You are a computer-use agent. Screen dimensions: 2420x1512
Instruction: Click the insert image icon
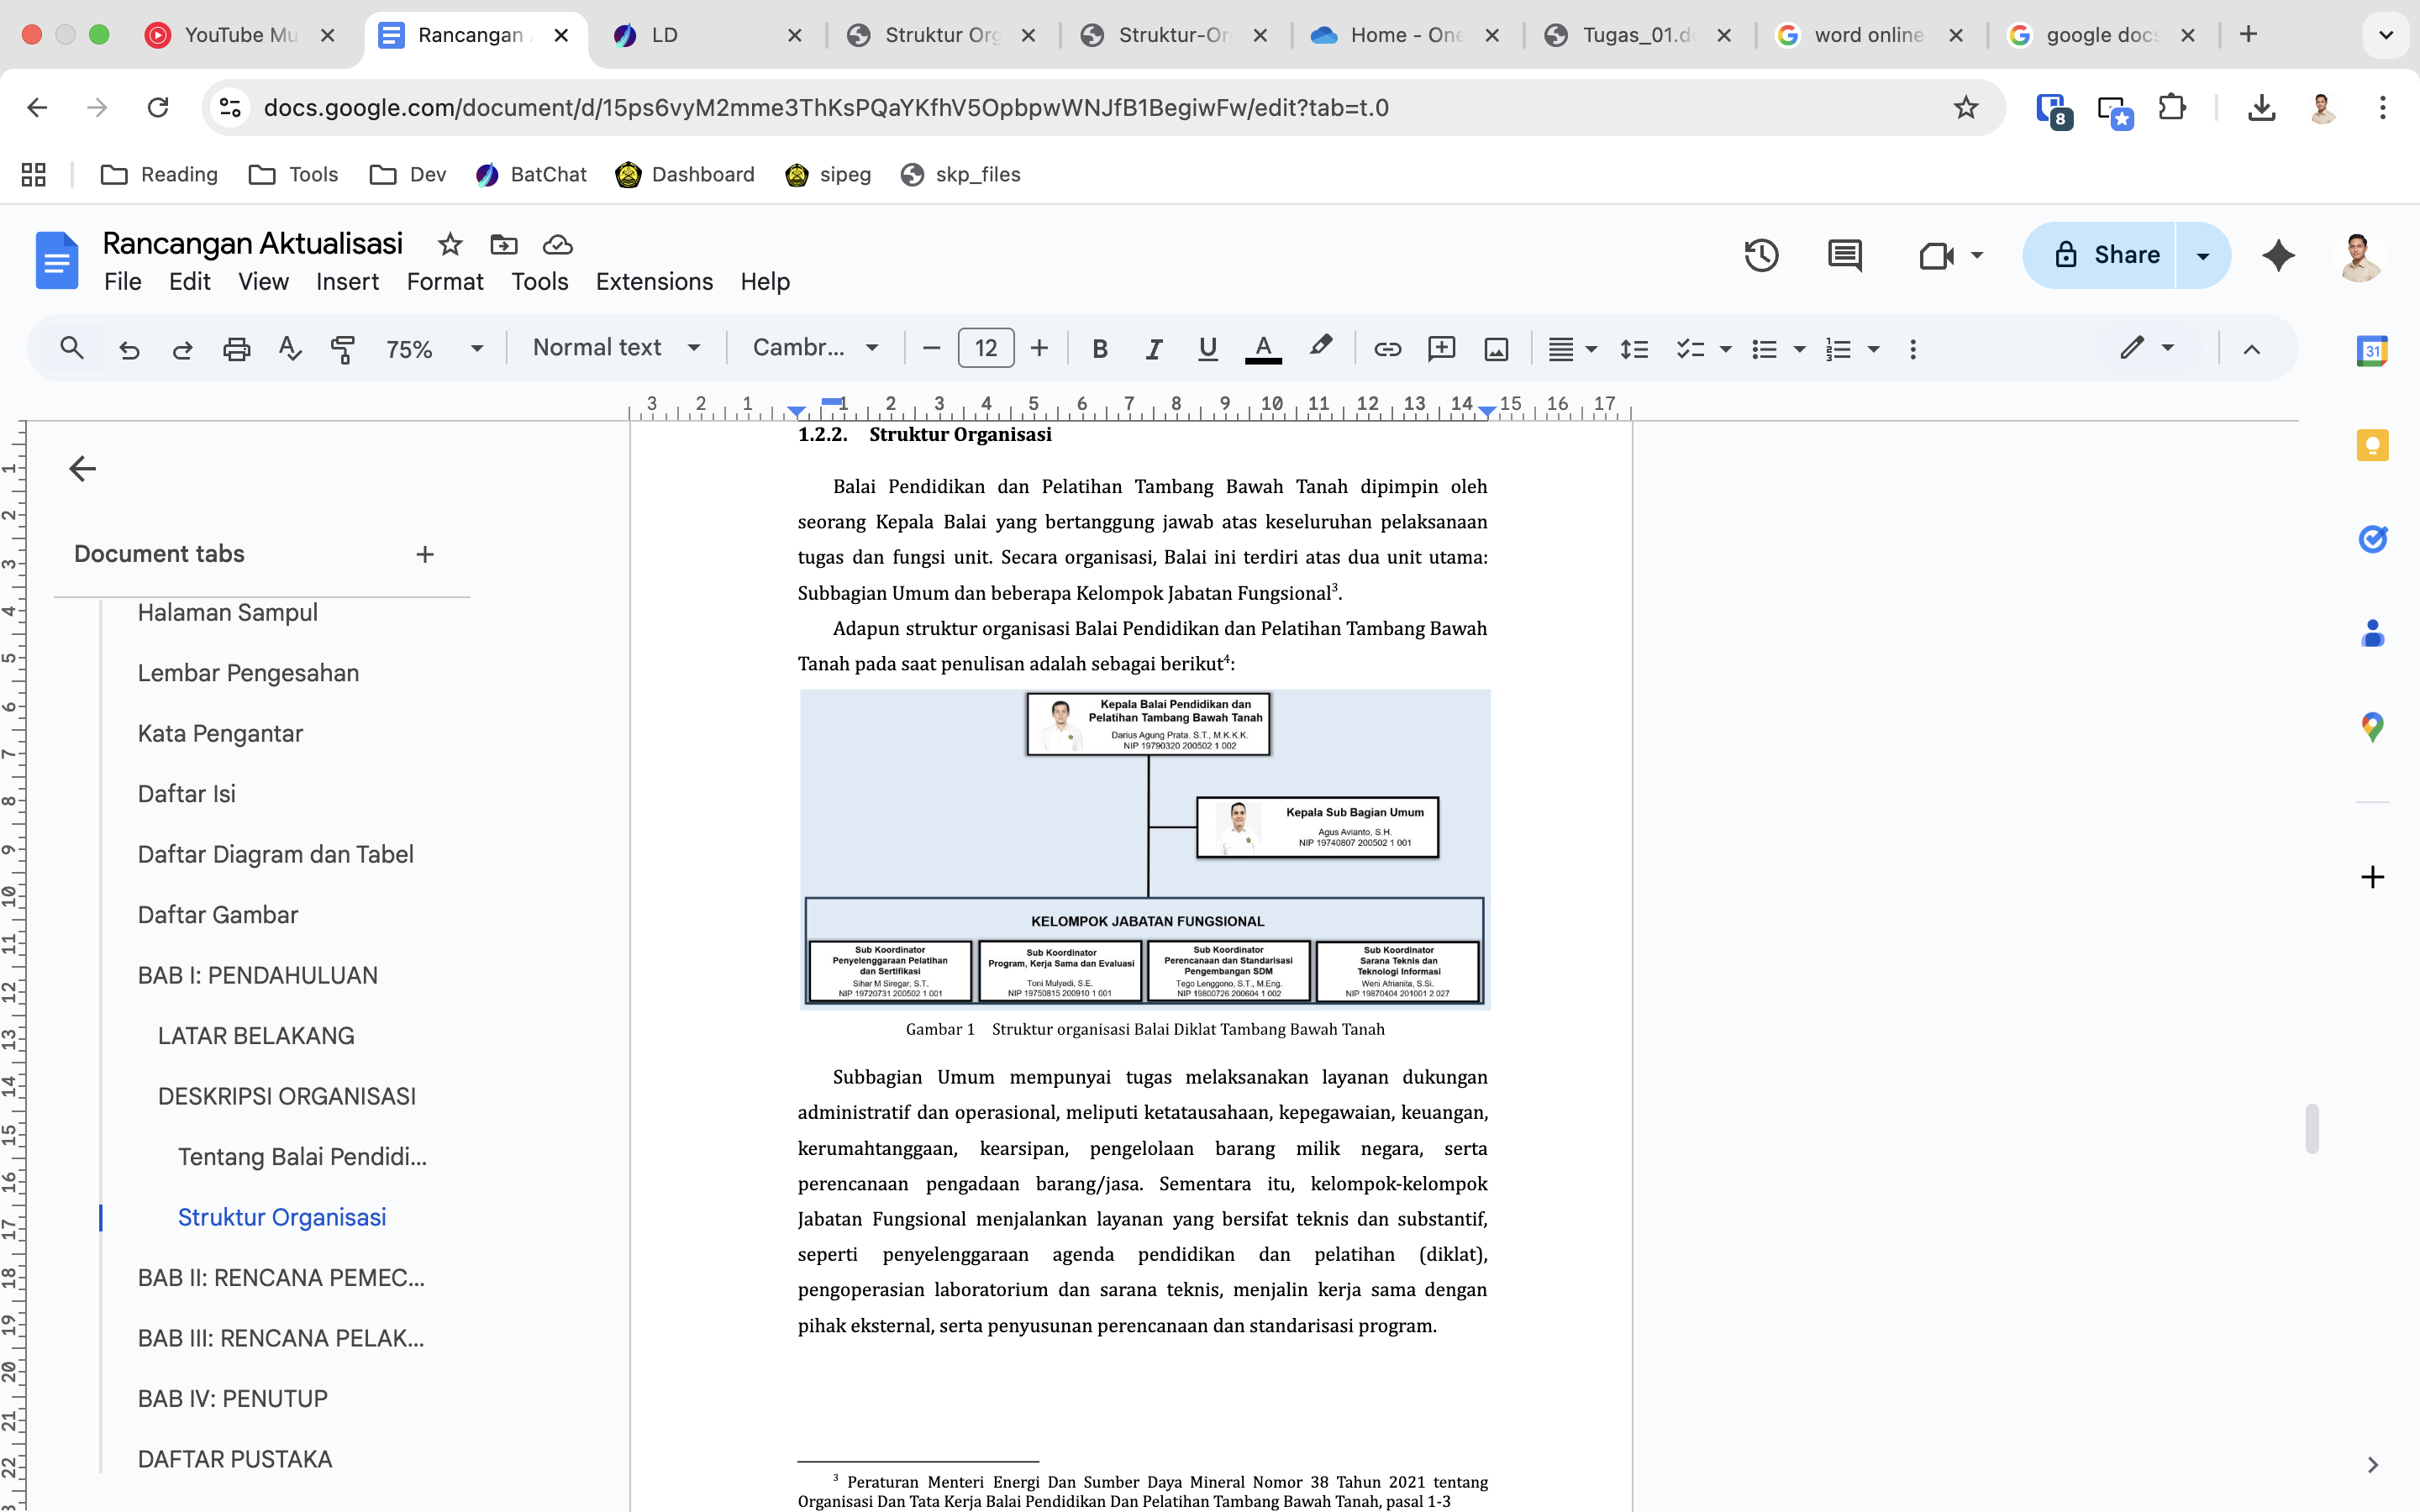[1496, 349]
